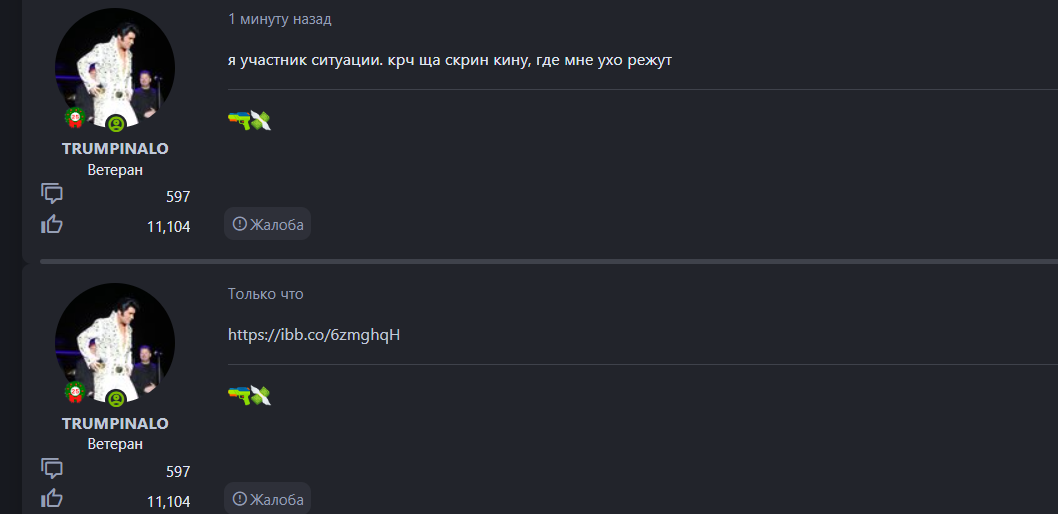This screenshot has height=514, width=1058.
Task: Open TRUMPINALO profile from the first post username
Action: coord(115,148)
